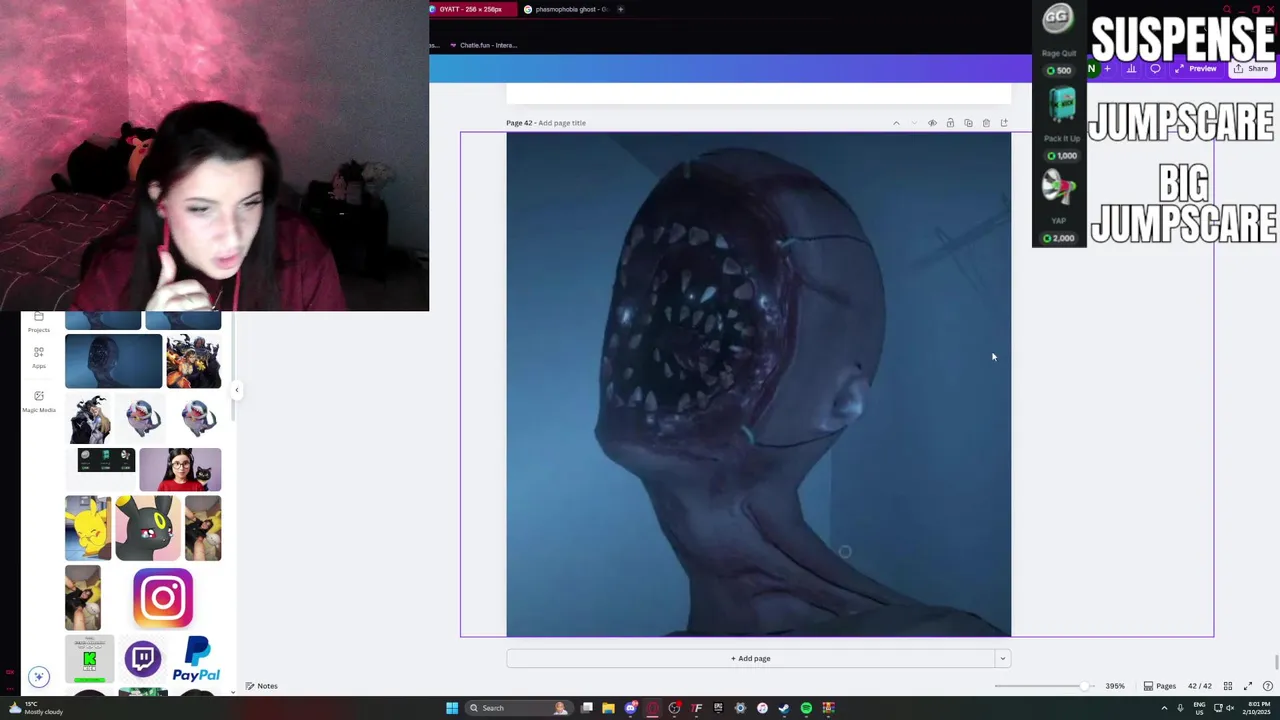Delete page 42 with the trash icon
Screen dimensions: 1280x720
point(986,123)
